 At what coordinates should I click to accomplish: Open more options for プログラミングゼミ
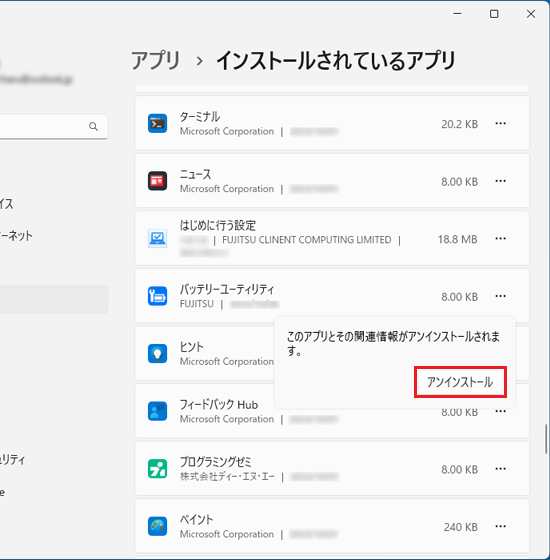tap(501, 469)
